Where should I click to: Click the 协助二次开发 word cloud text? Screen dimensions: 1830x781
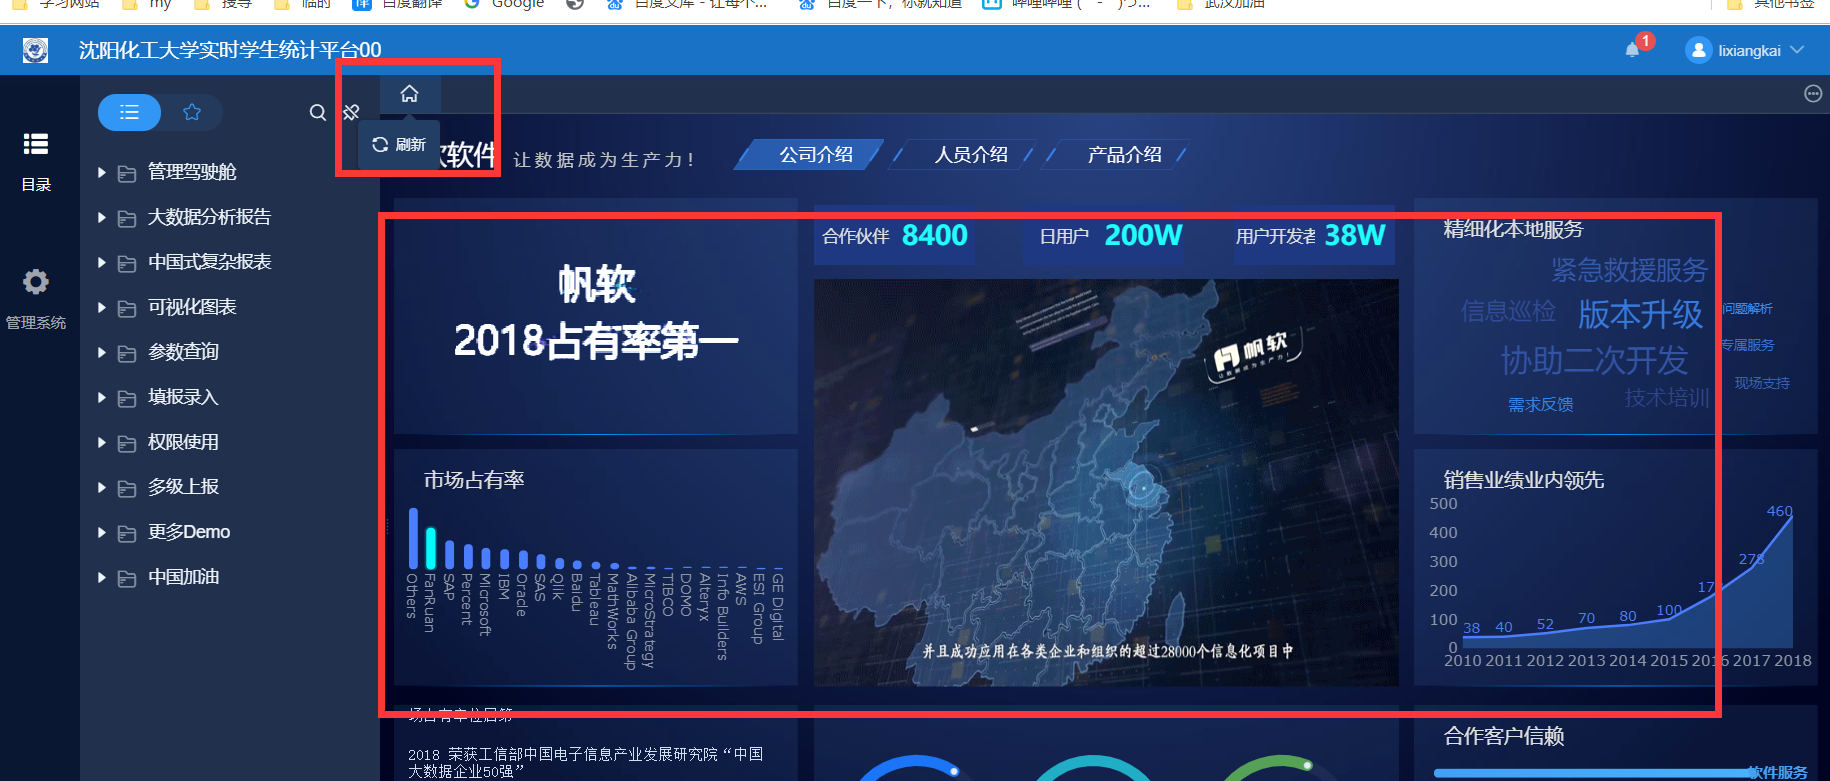(1594, 360)
